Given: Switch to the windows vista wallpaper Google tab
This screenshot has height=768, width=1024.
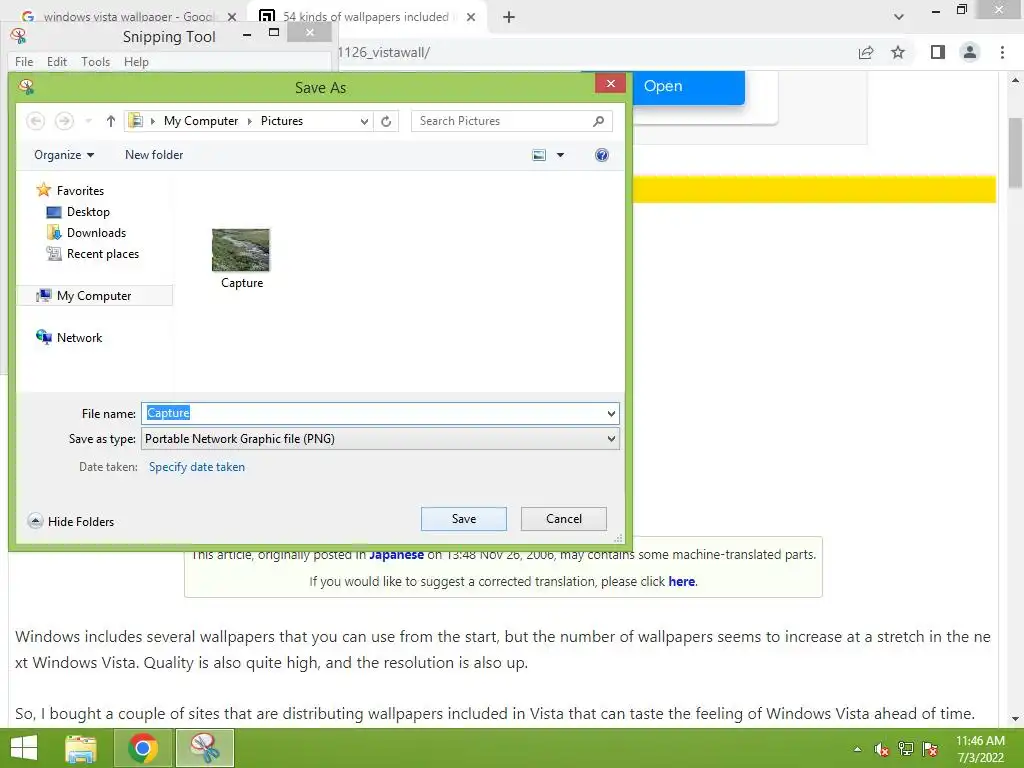Looking at the screenshot, I should (x=127, y=16).
